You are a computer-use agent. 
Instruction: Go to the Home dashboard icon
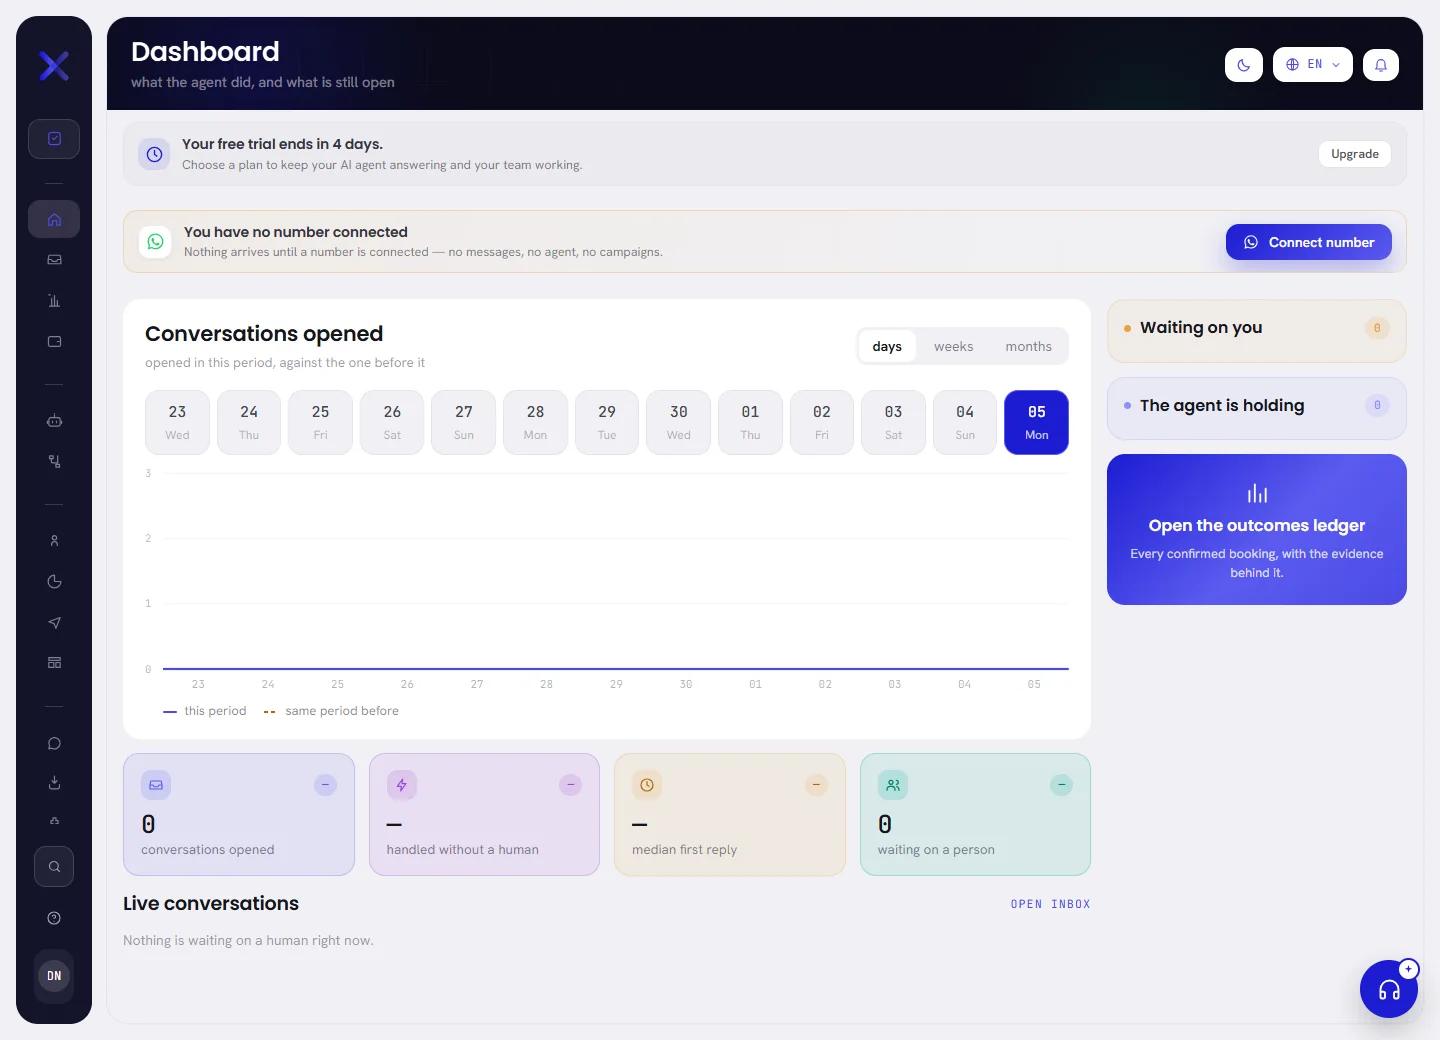[54, 219]
